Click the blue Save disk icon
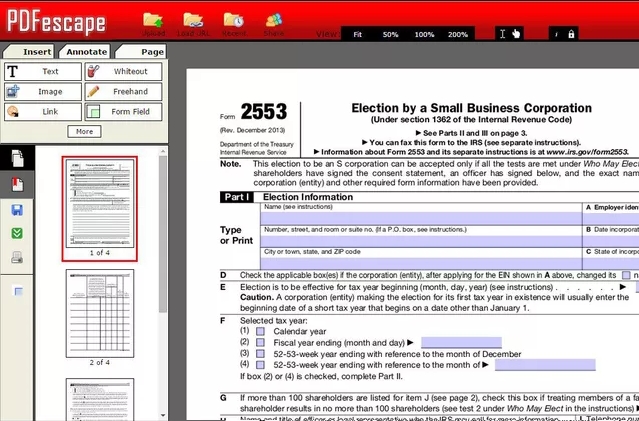 pyautogui.click(x=17, y=210)
